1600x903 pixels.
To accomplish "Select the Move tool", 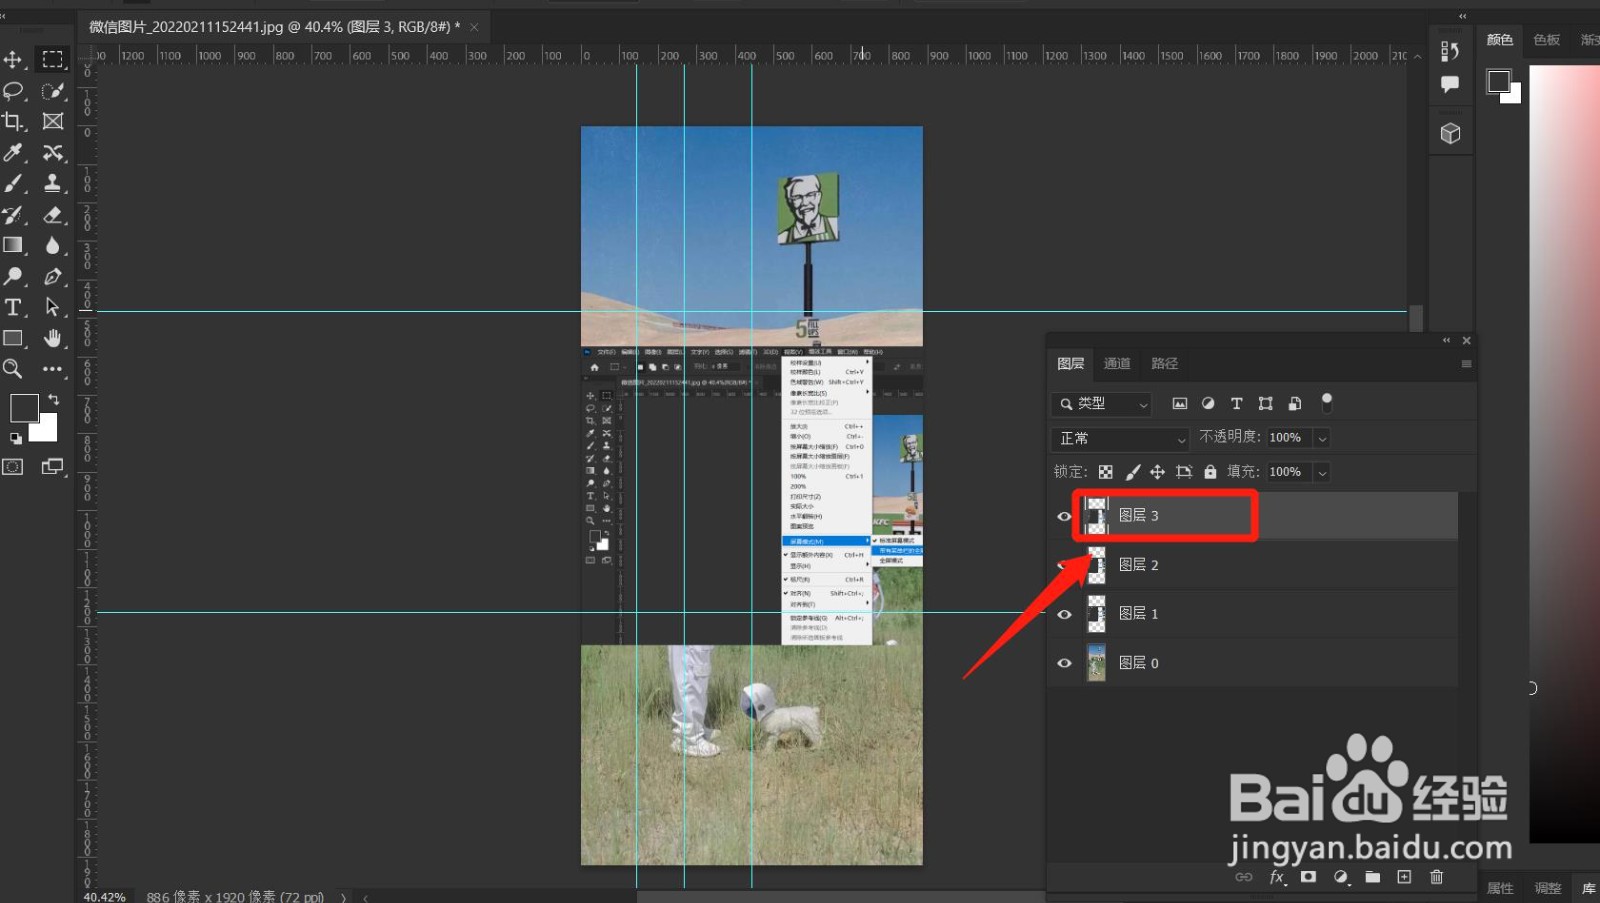I will (x=13, y=59).
